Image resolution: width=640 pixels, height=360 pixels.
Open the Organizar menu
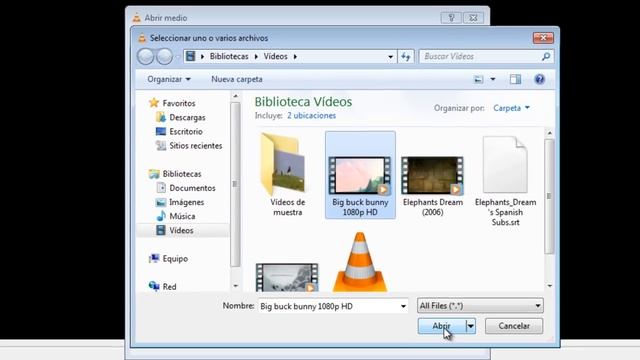click(x=169, y=79)
